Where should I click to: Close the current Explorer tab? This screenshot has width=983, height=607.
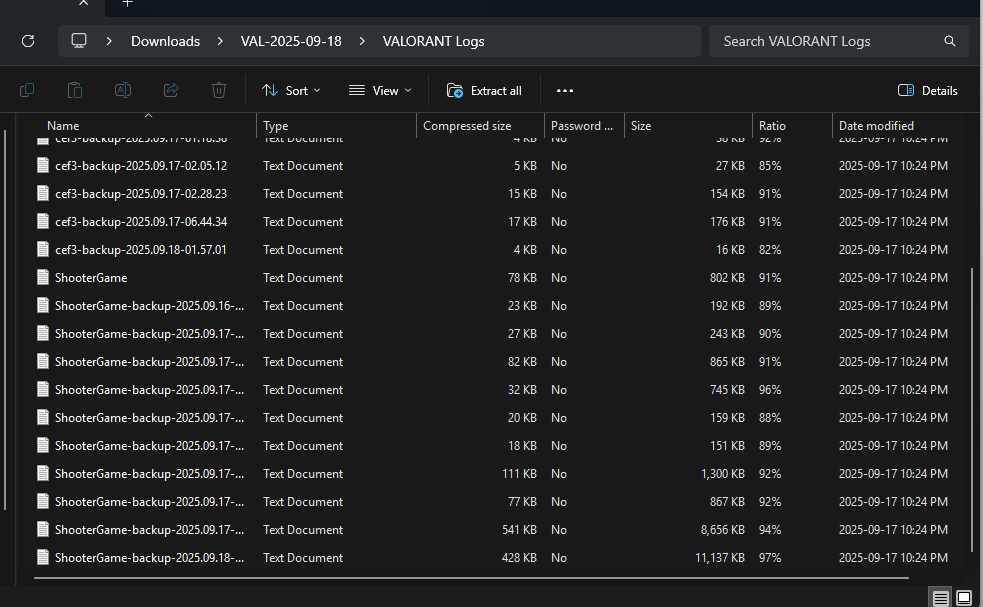[x=83, y=3]
